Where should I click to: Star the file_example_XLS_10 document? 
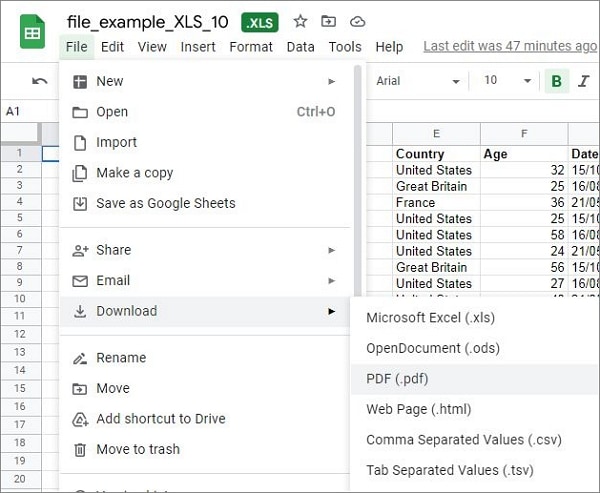(300, 21)
